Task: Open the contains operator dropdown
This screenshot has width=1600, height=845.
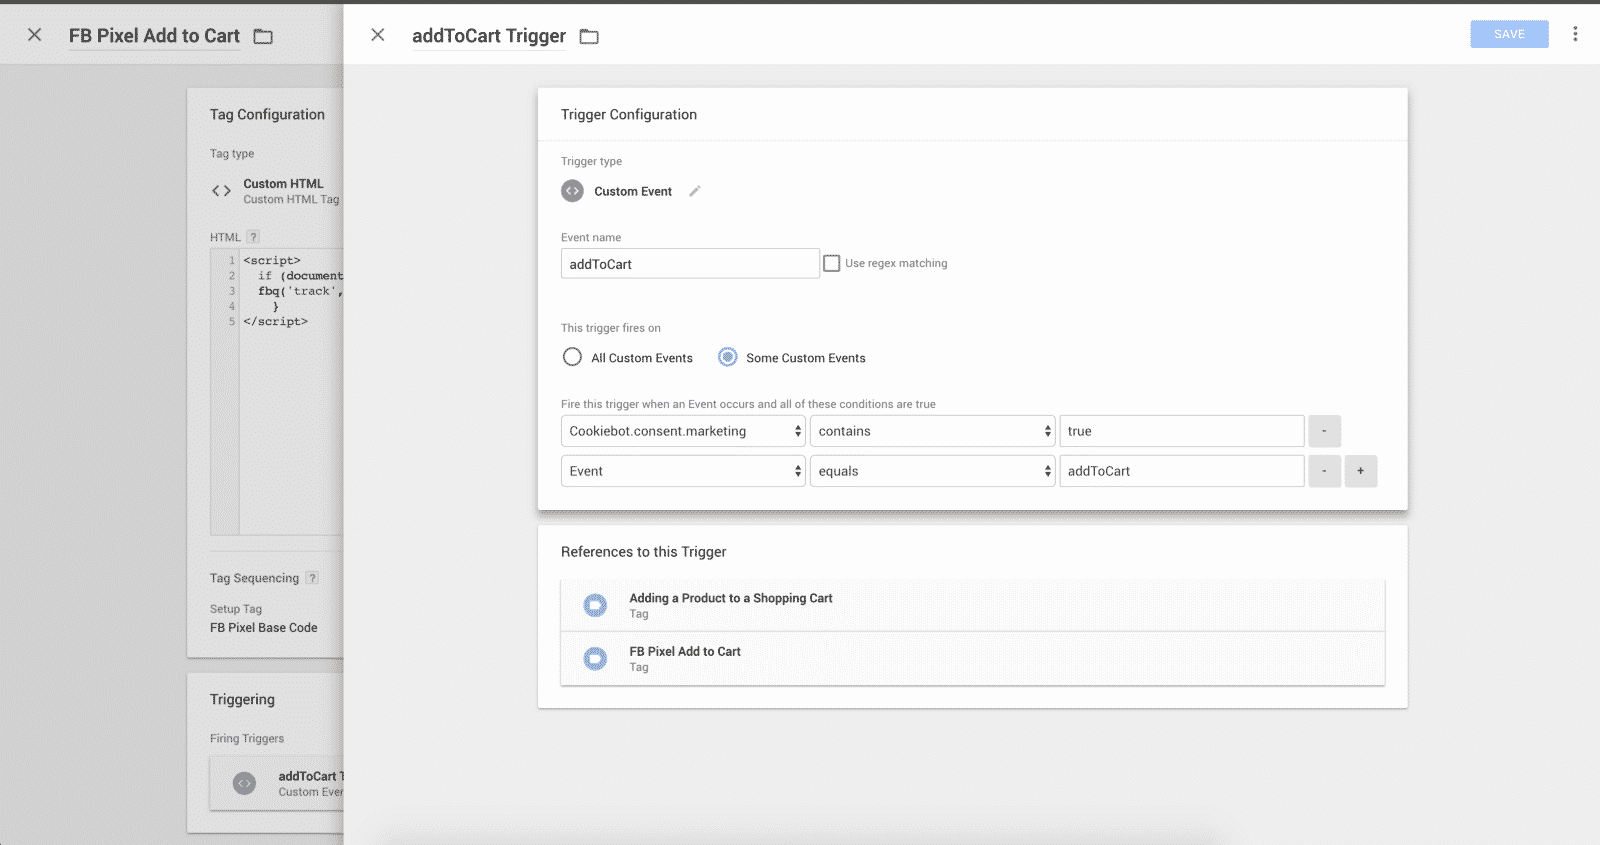Action: 932,431
